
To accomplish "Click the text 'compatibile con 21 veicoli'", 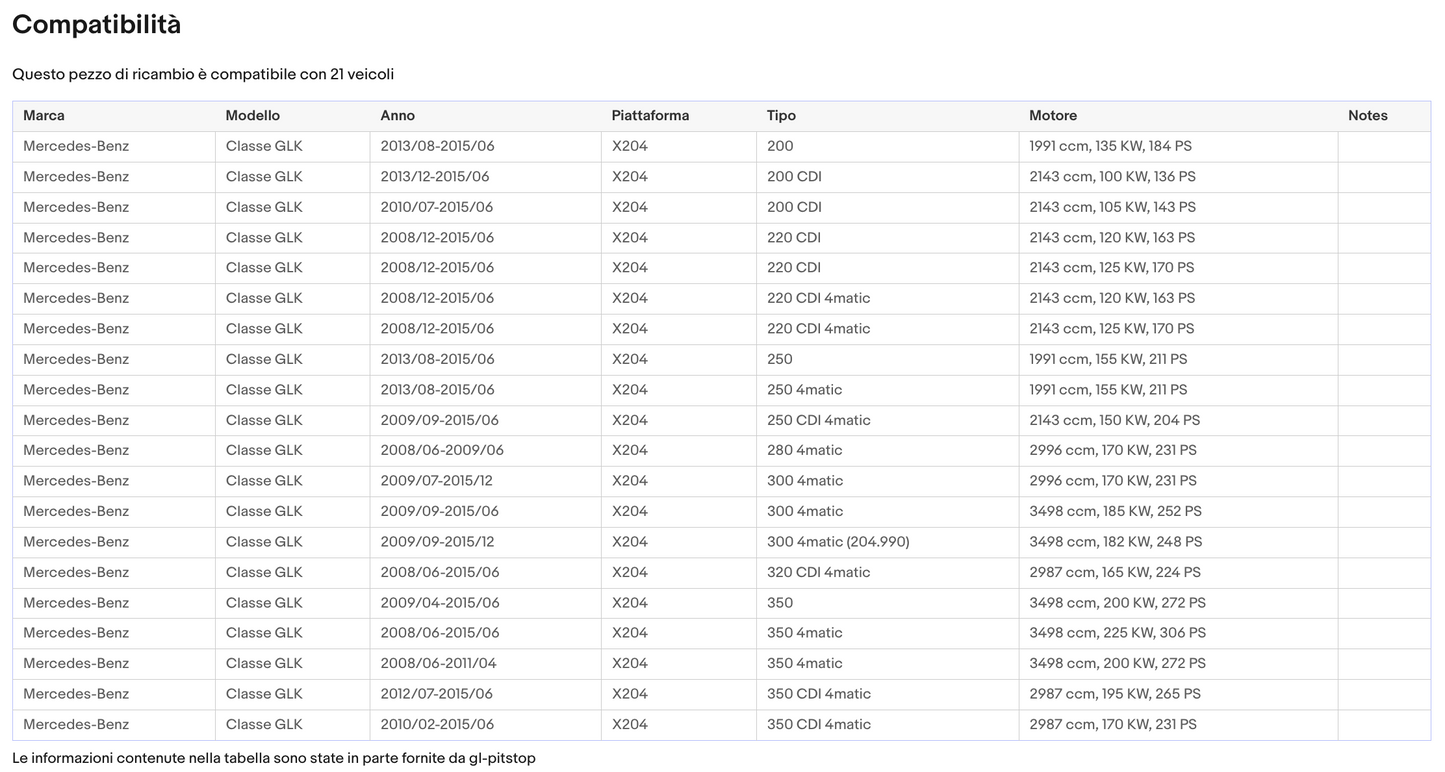I will (302, 75).
